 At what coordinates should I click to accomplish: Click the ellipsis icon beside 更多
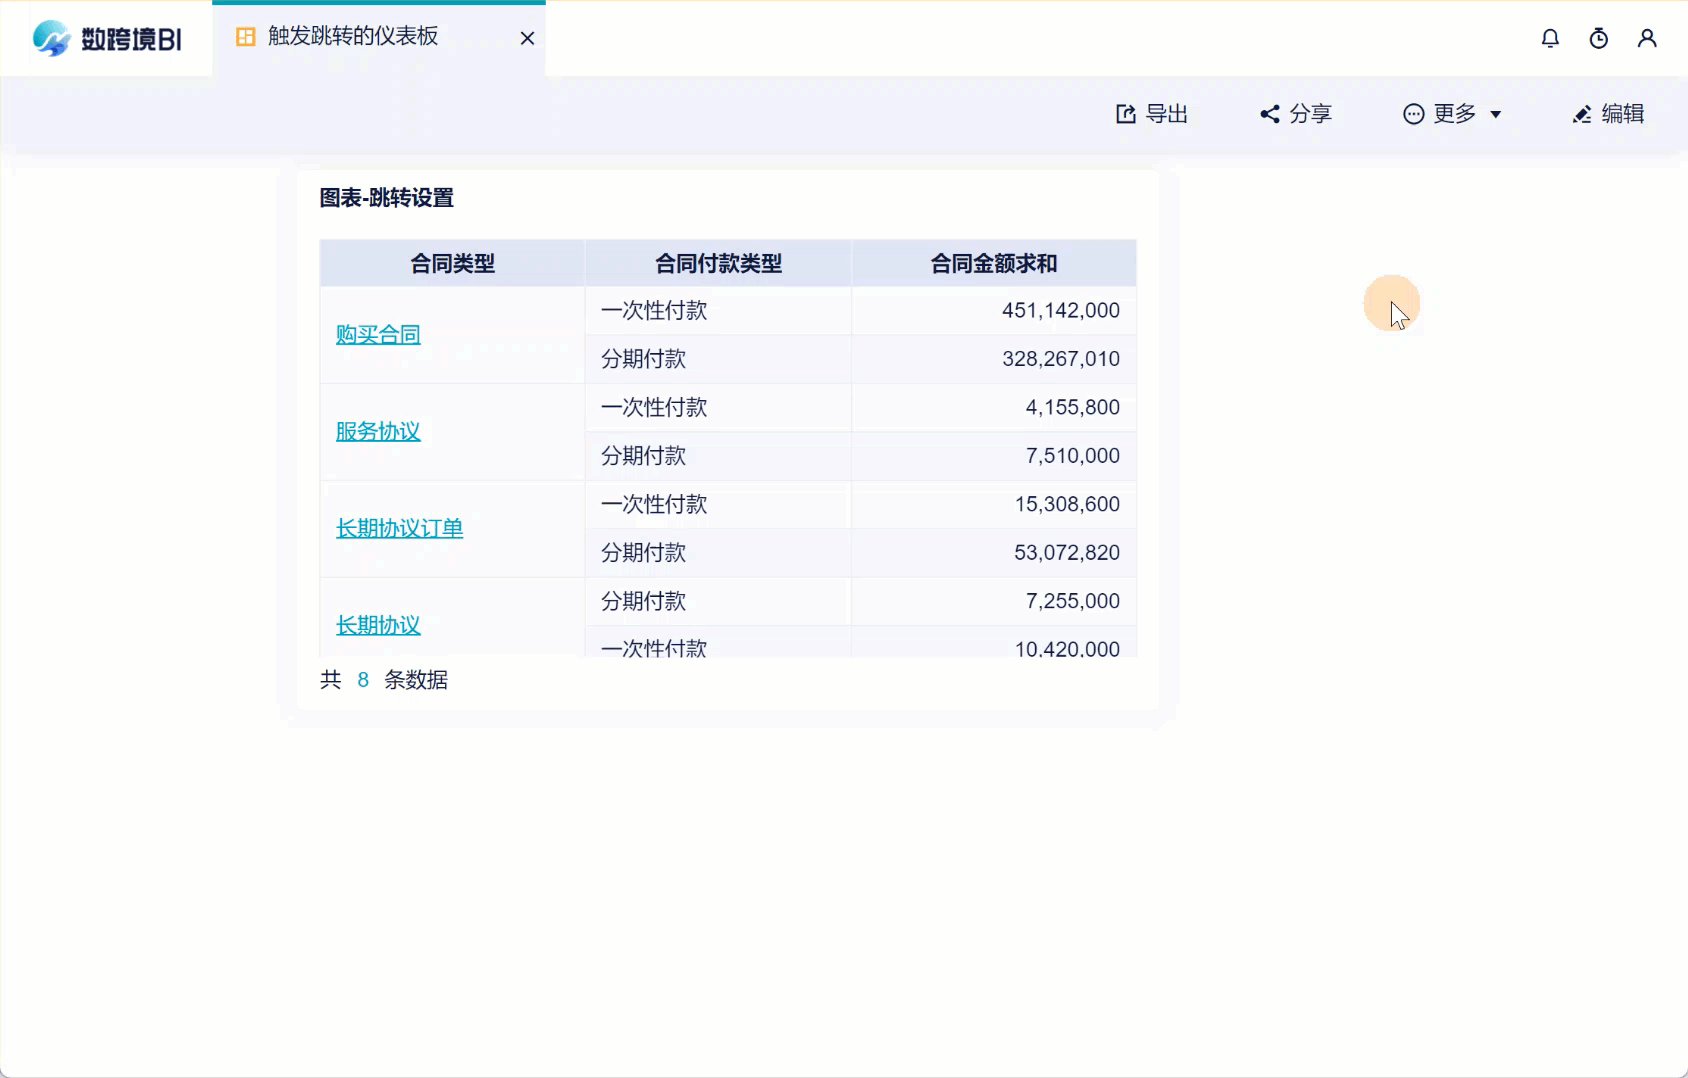point(1412,114)
